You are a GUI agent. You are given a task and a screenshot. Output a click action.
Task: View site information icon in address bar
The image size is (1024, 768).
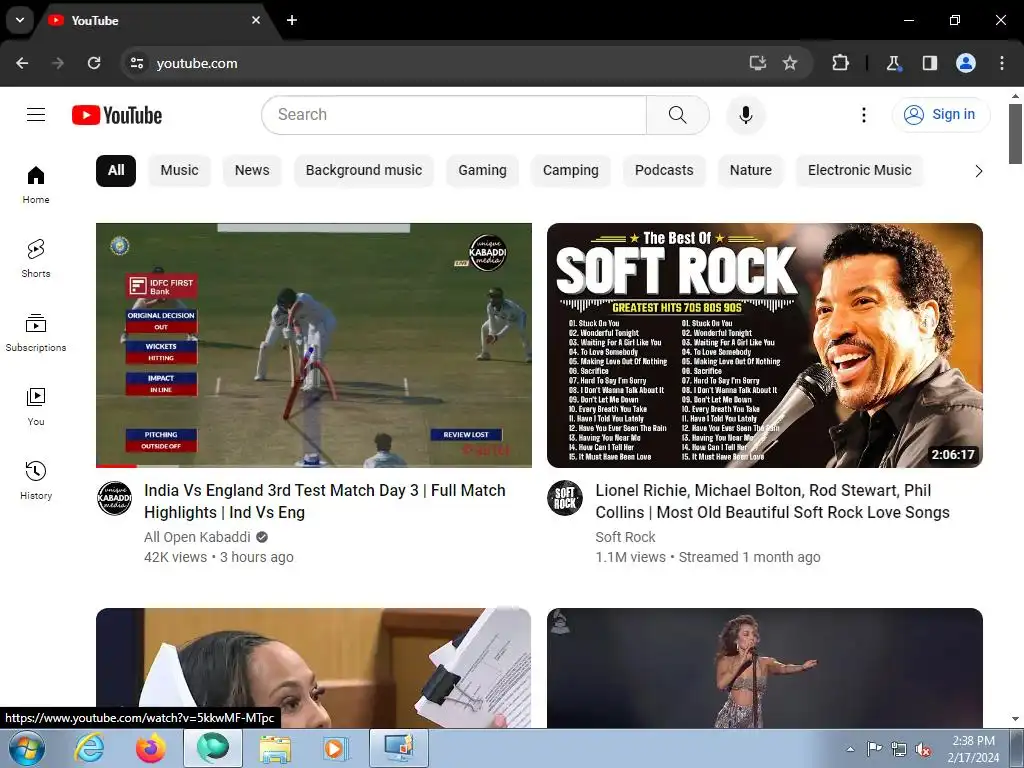pyautogui.click(x=136, y=63)
